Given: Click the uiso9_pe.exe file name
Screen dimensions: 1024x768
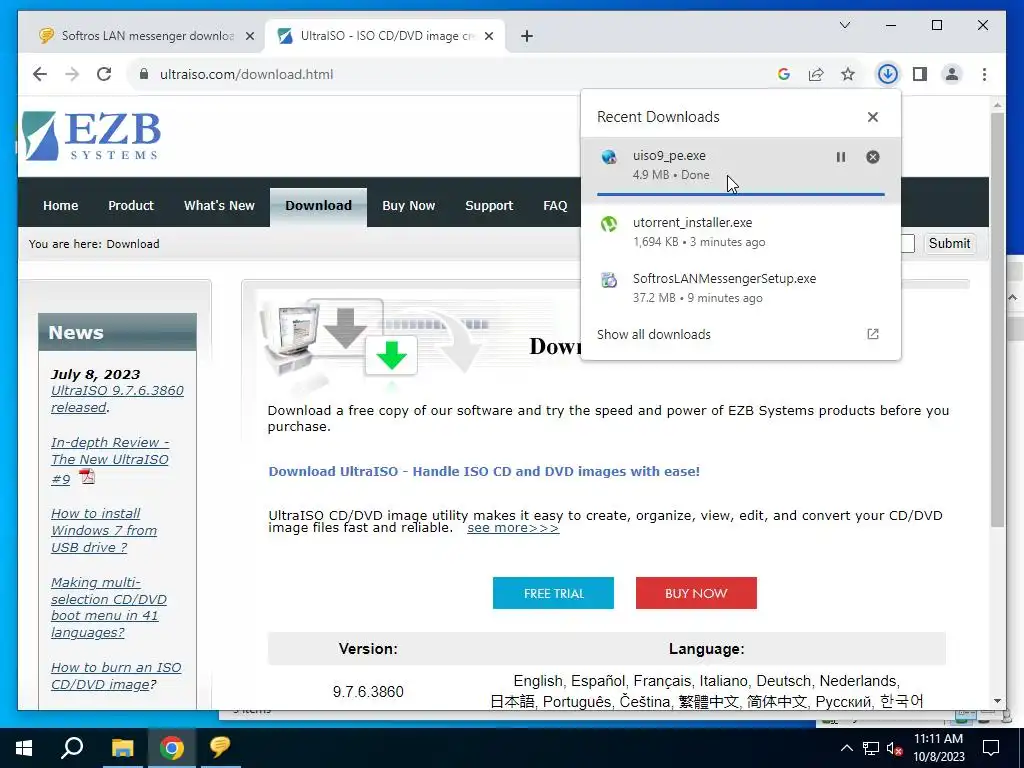Looking at the screenshot, I should (x=669, y=155).
